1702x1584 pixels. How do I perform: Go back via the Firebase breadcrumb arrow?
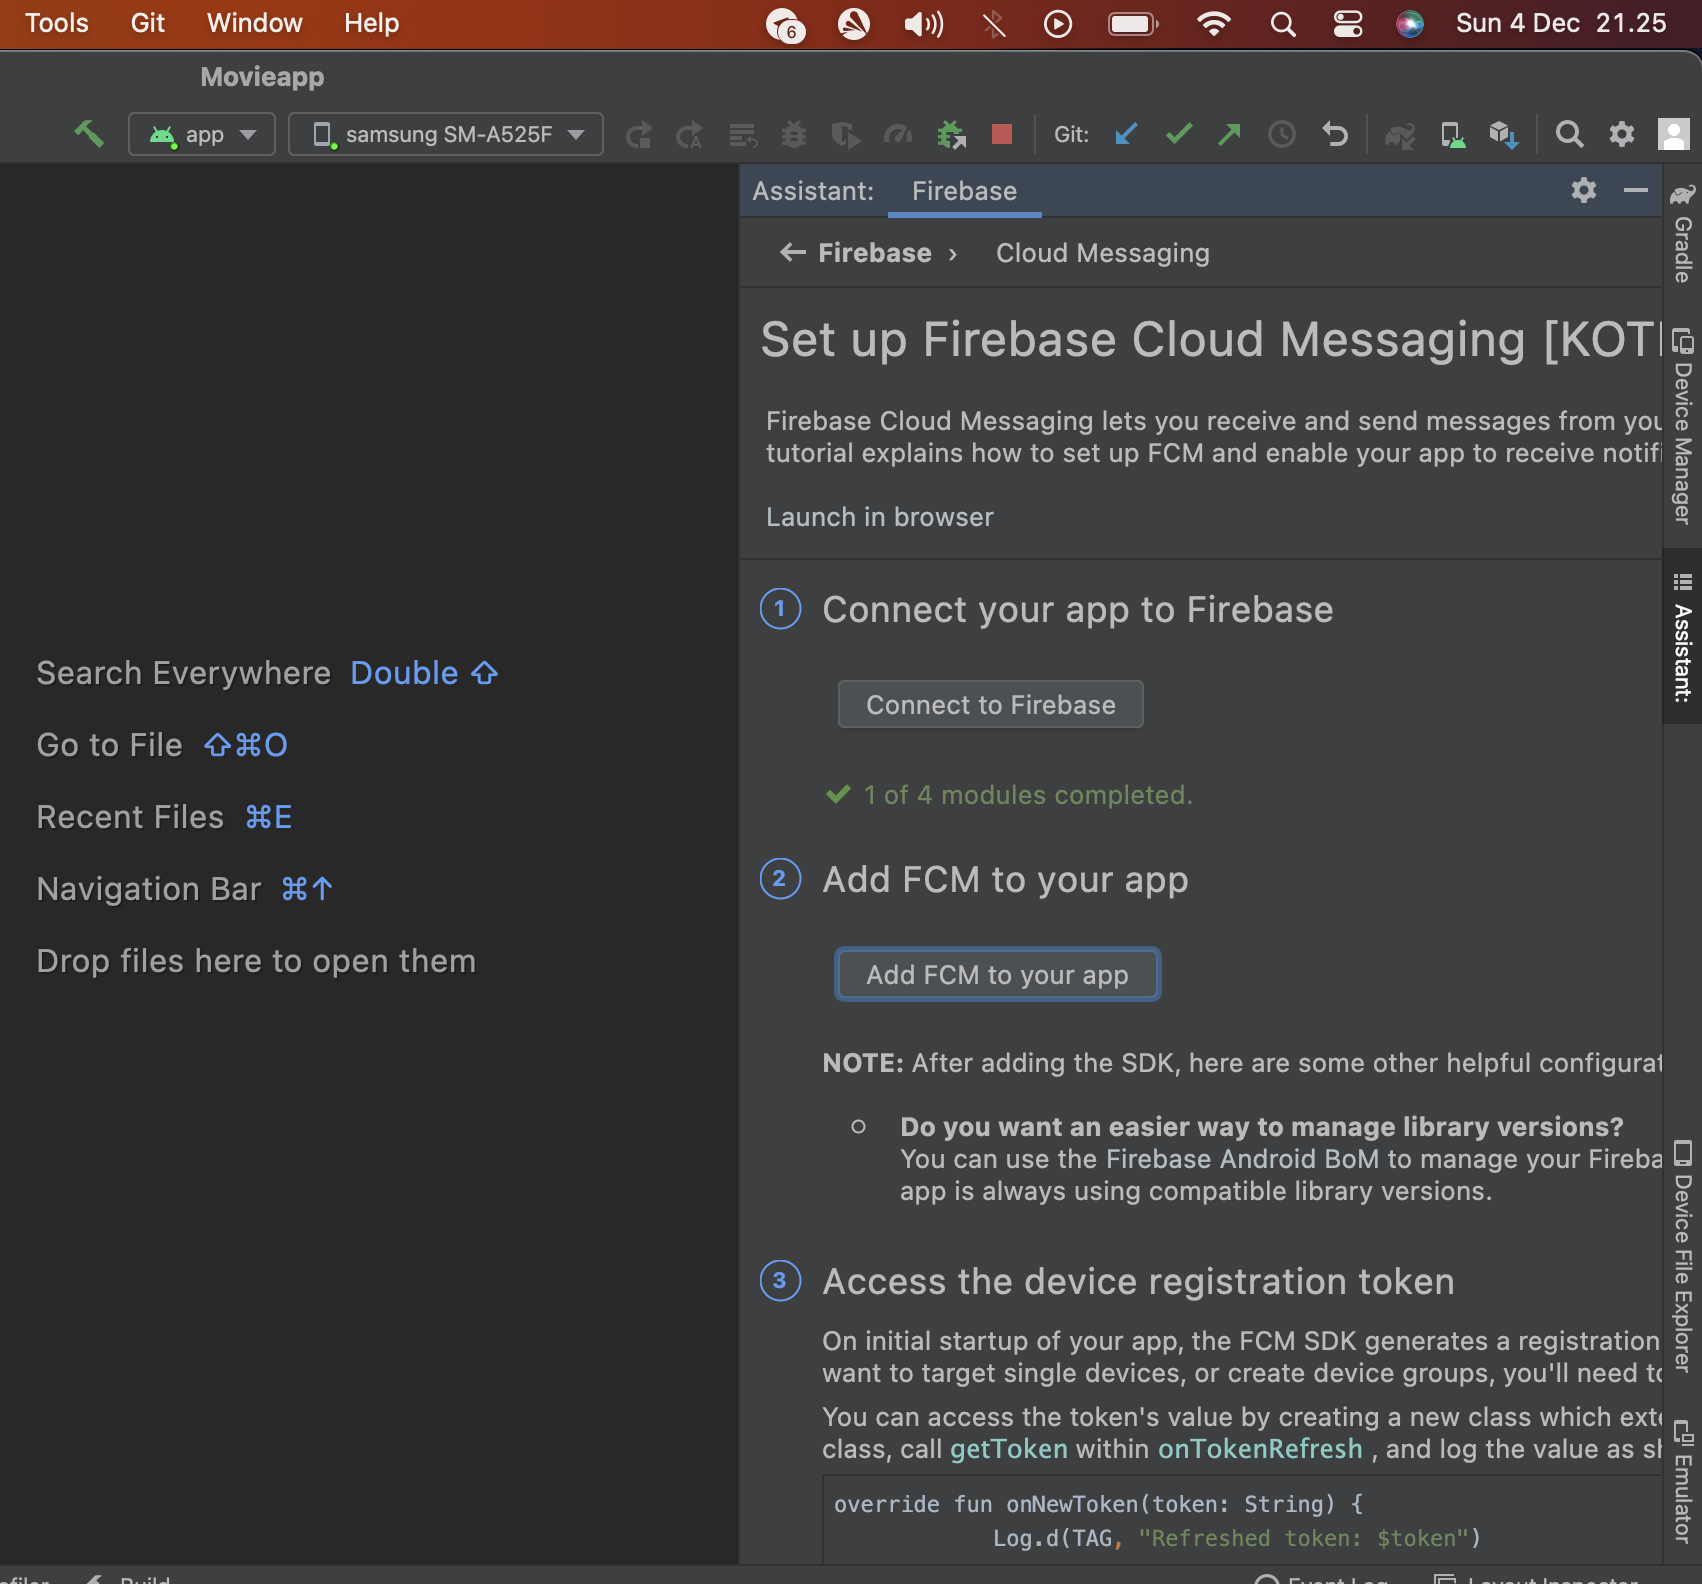pyautogui.click(x=793, y=253)
